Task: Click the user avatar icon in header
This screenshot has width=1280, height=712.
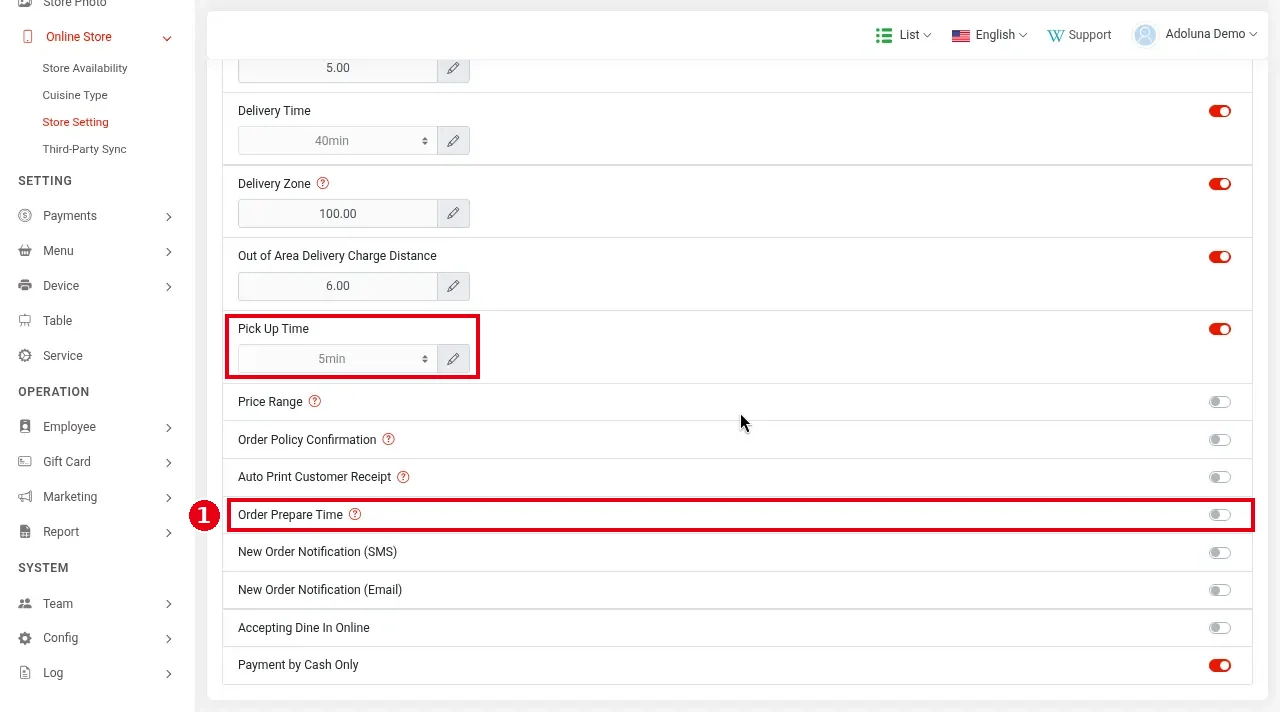Action: 1146,34
